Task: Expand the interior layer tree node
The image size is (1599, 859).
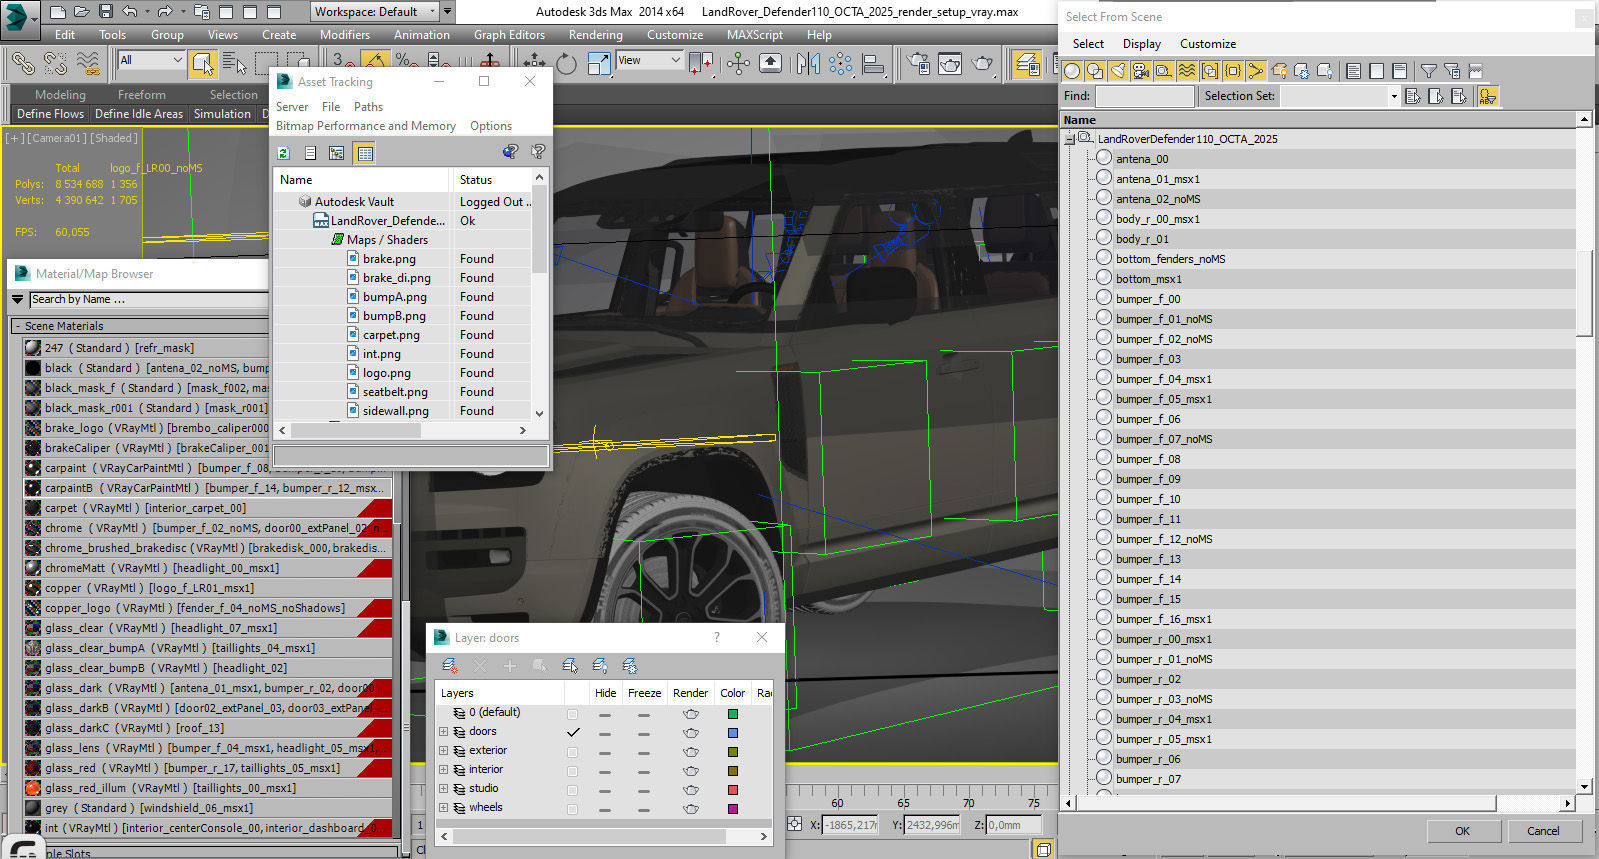Action: pyautogui.click(x=443, y=770)
